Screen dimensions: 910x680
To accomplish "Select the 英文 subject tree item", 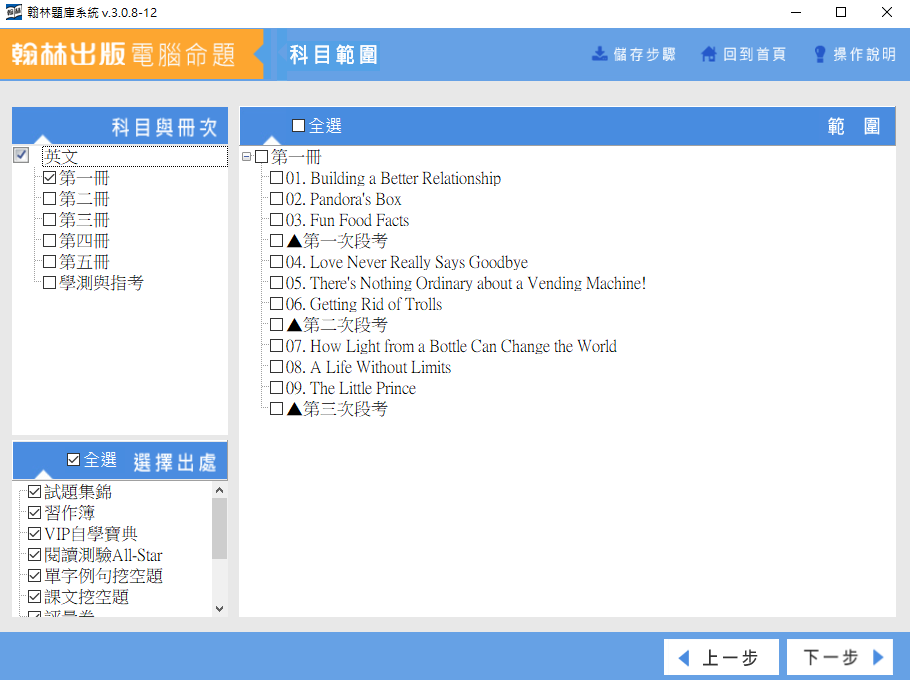I will 61,157.
